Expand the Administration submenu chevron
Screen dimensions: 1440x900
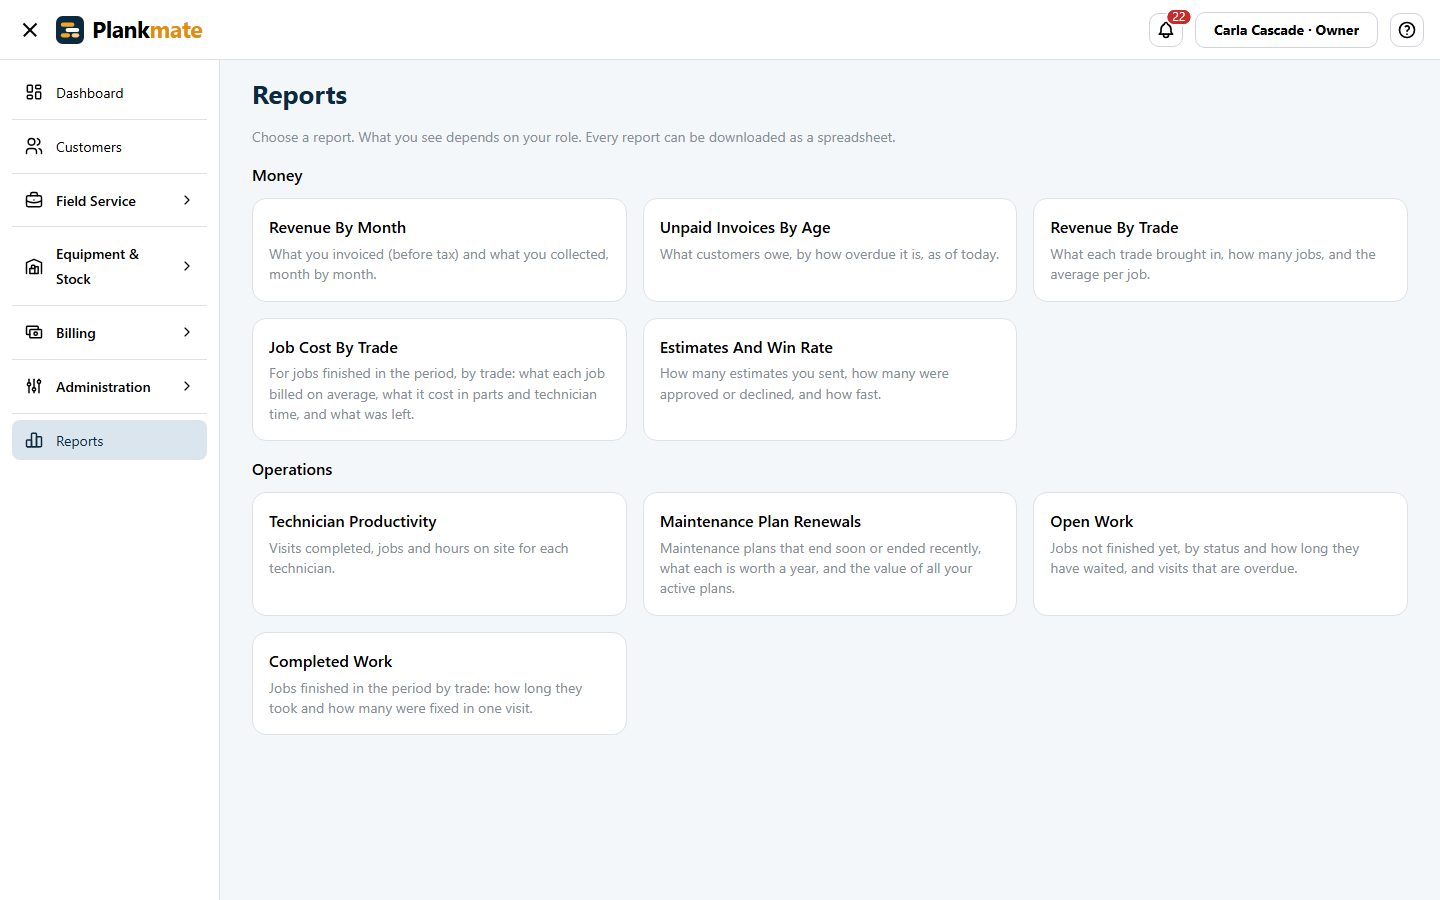tap(187, 386)
